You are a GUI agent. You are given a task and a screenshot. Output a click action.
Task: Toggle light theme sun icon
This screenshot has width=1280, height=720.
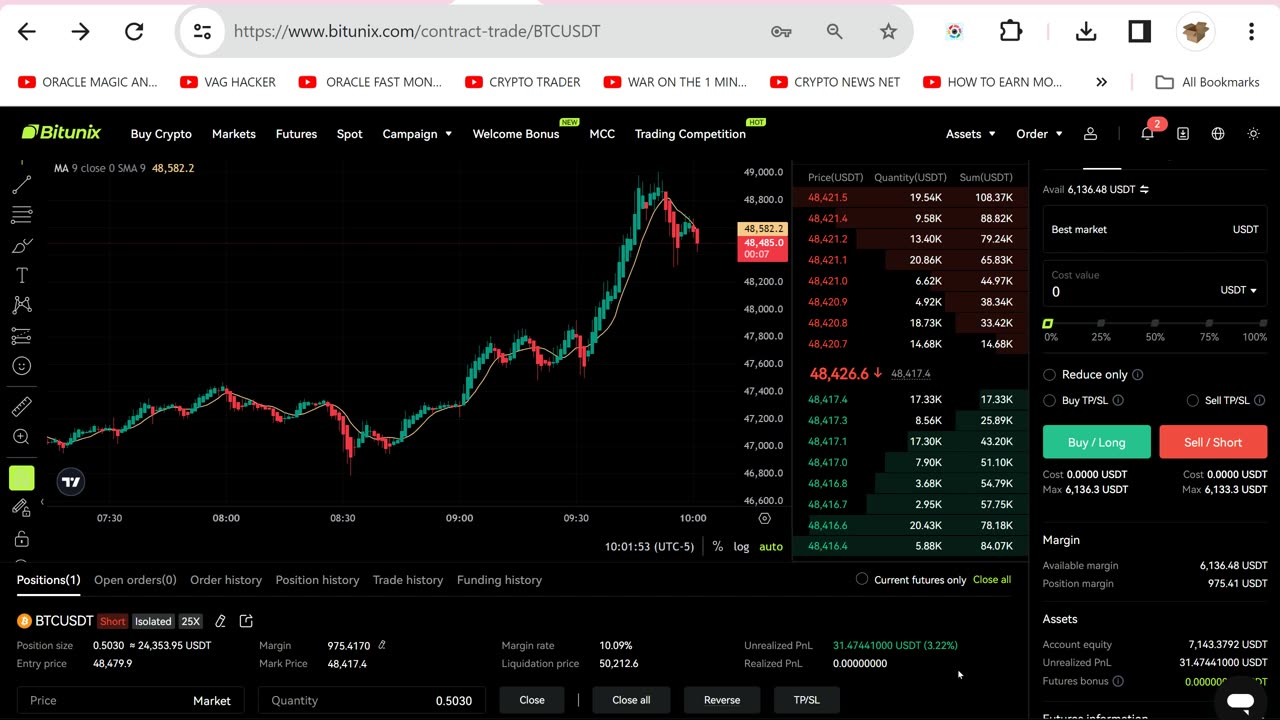[x=1253, y=133]
